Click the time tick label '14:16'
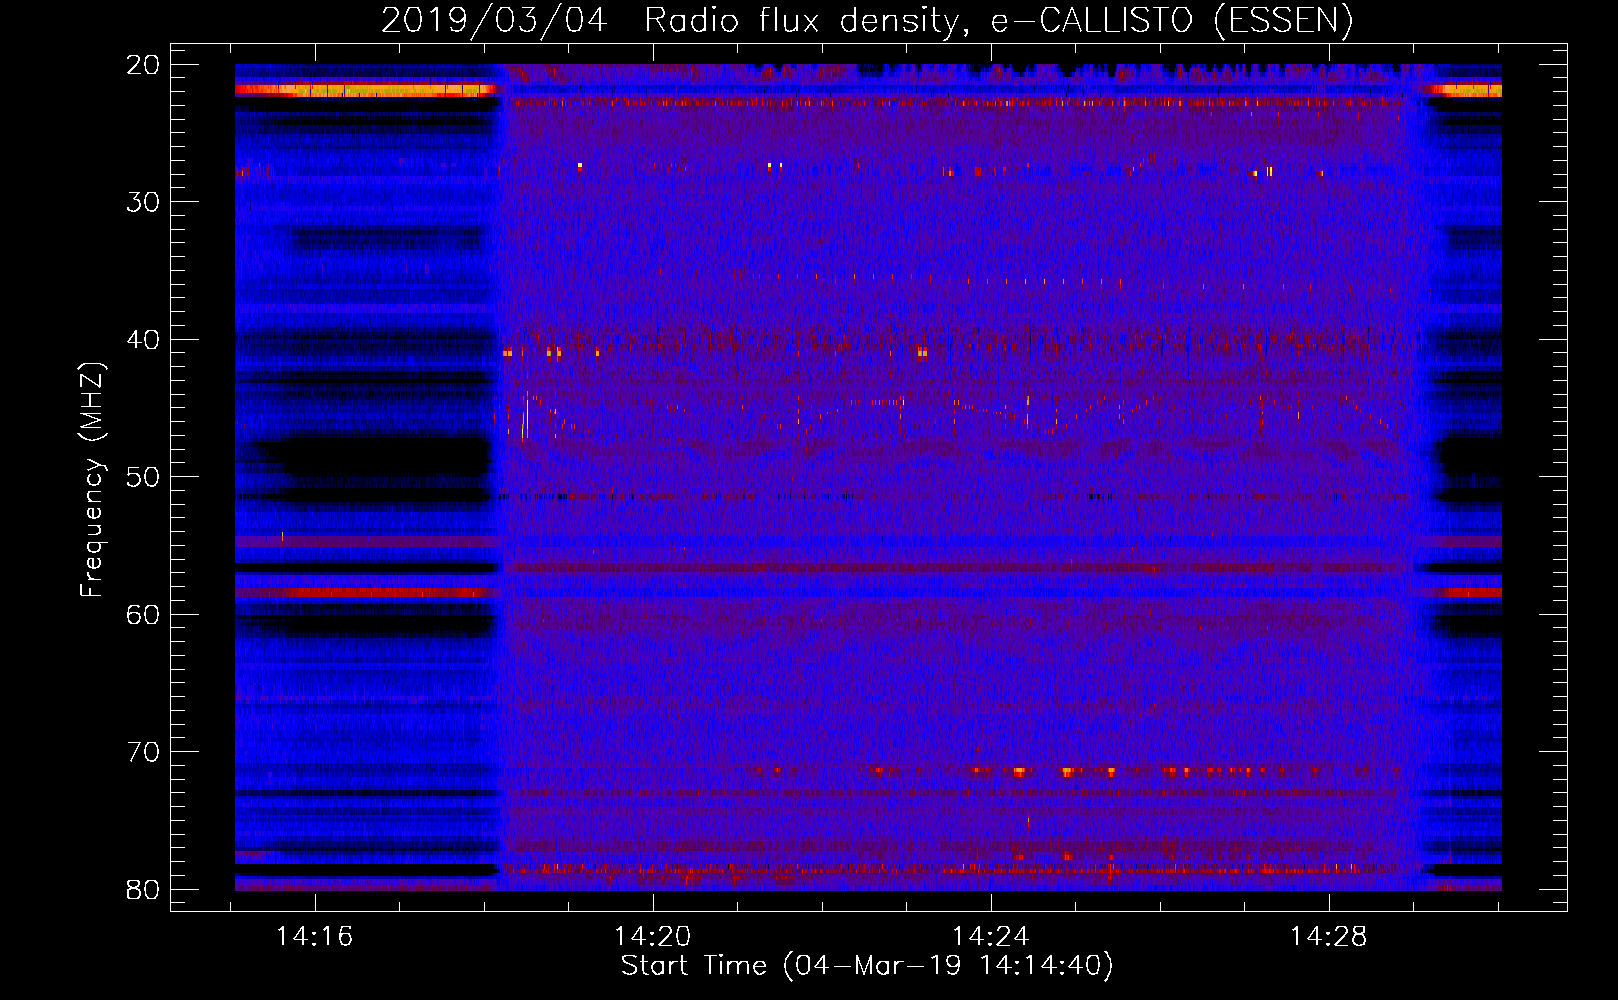The image size is (1618, 1000). tap(315, 937)
